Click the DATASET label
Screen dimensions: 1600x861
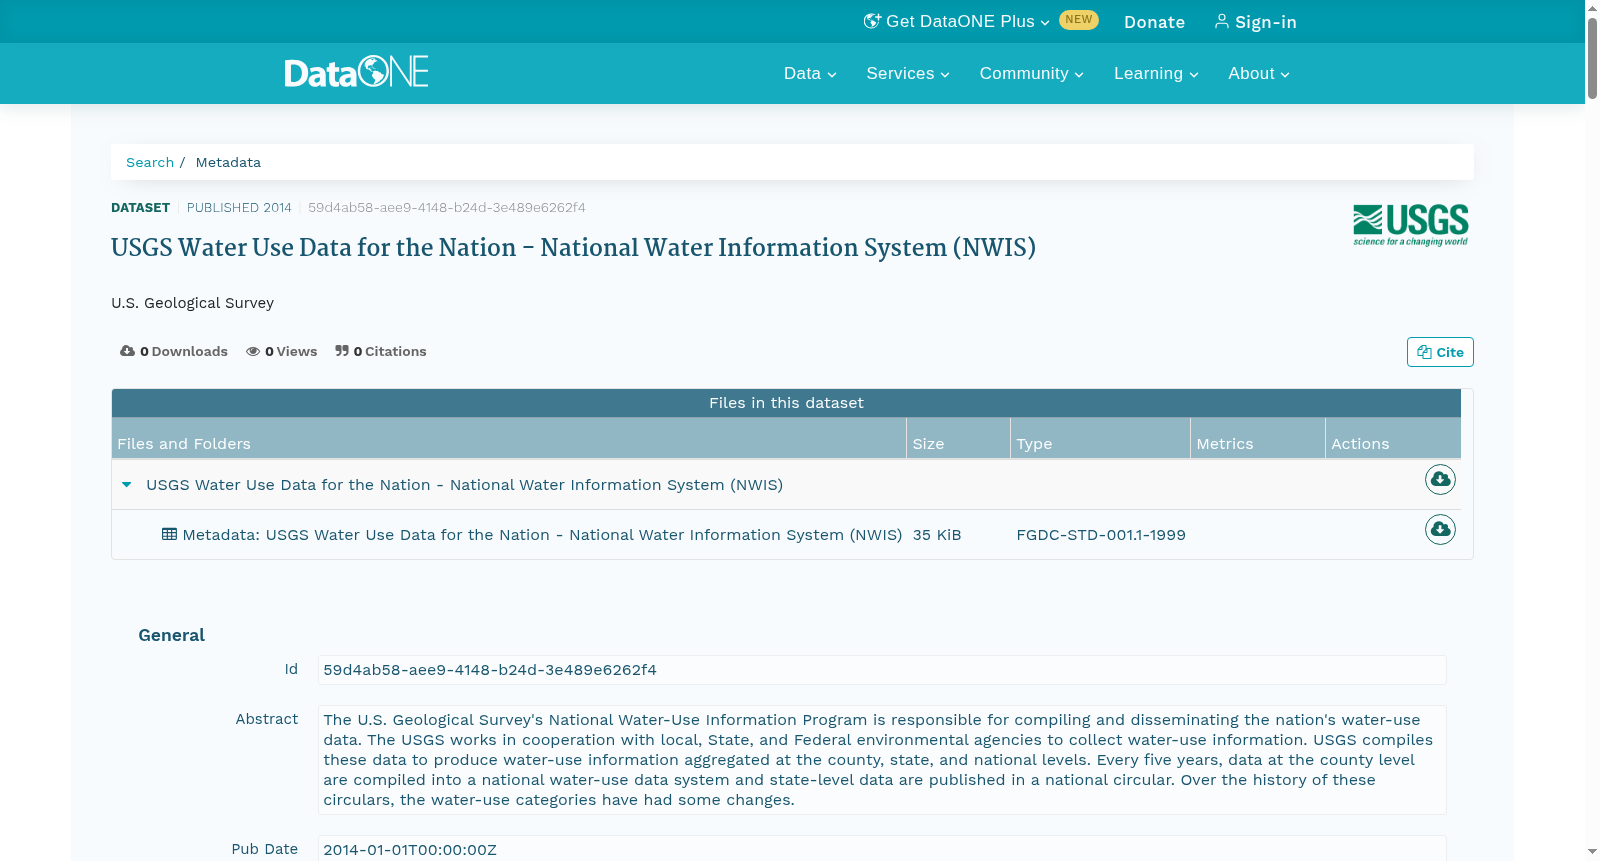coord(140,208)
